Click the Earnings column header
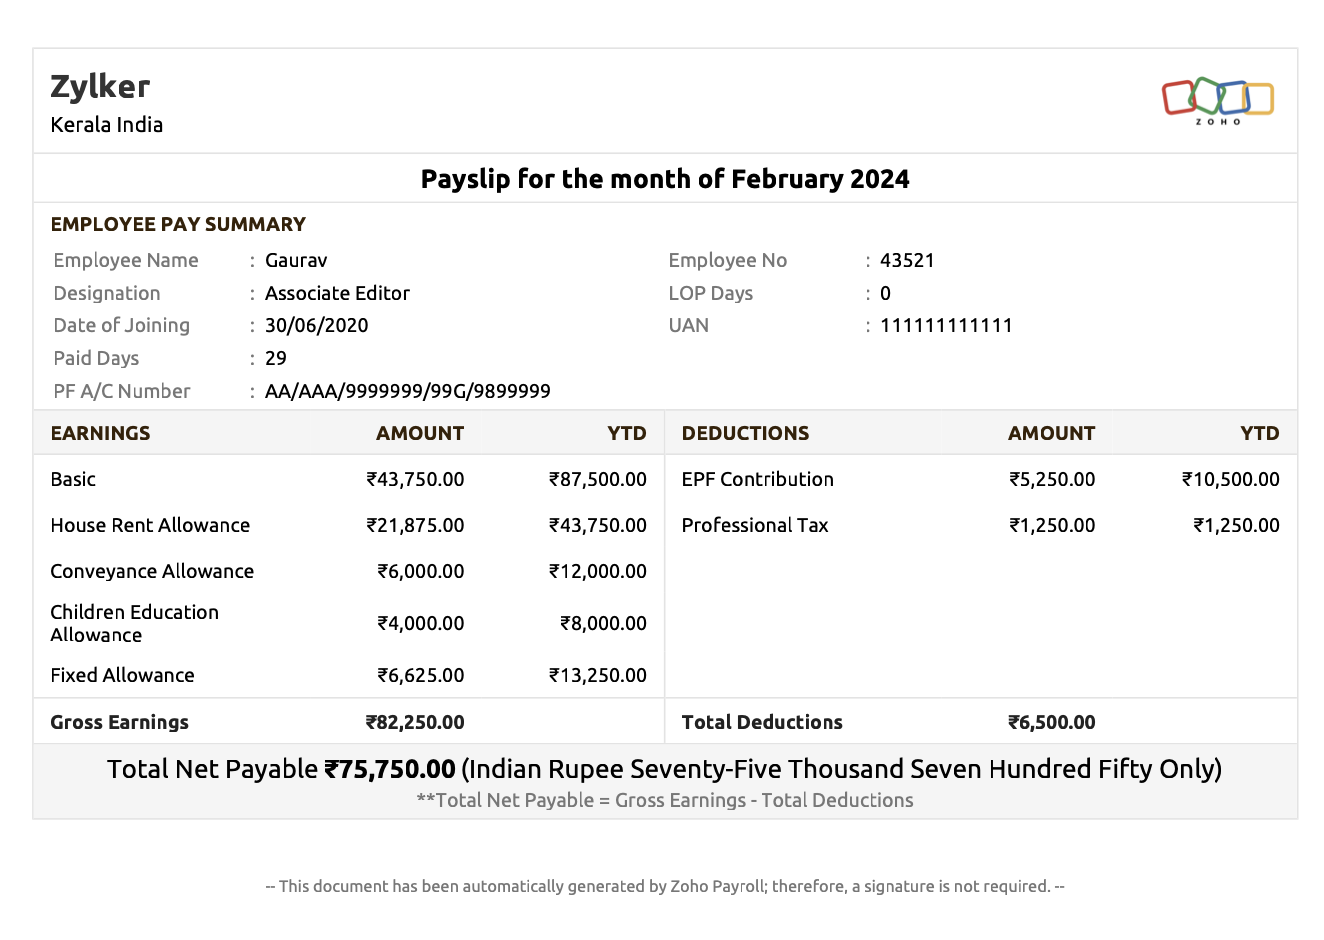 tap(100, 433)
